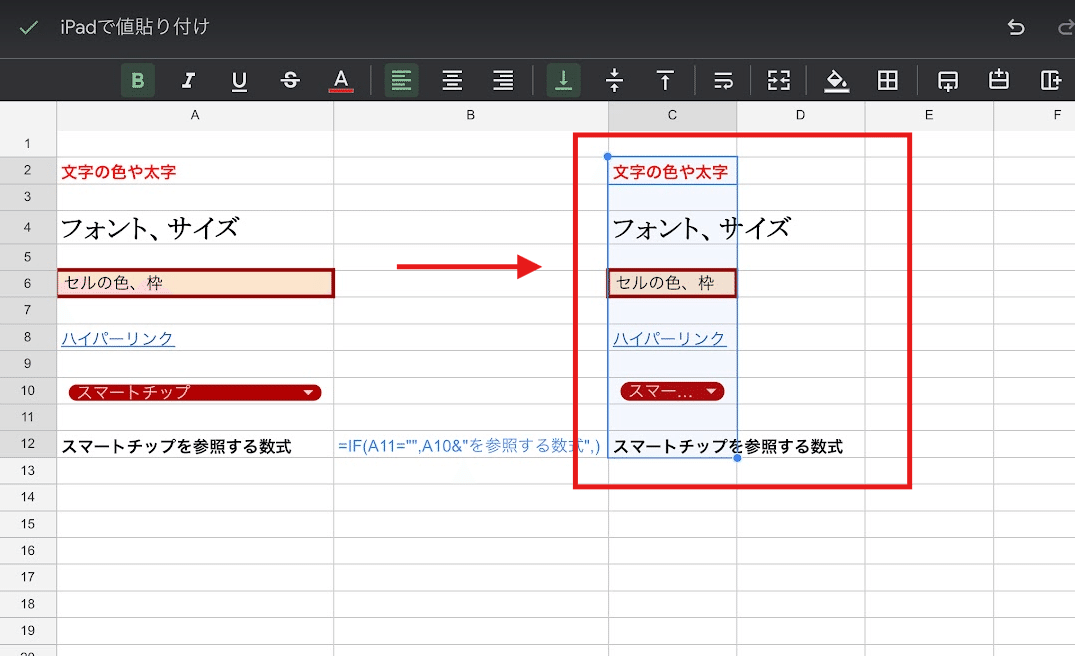Toggle strikethrough formatting
Viewport: 1075px width, 656px height.
290,80
